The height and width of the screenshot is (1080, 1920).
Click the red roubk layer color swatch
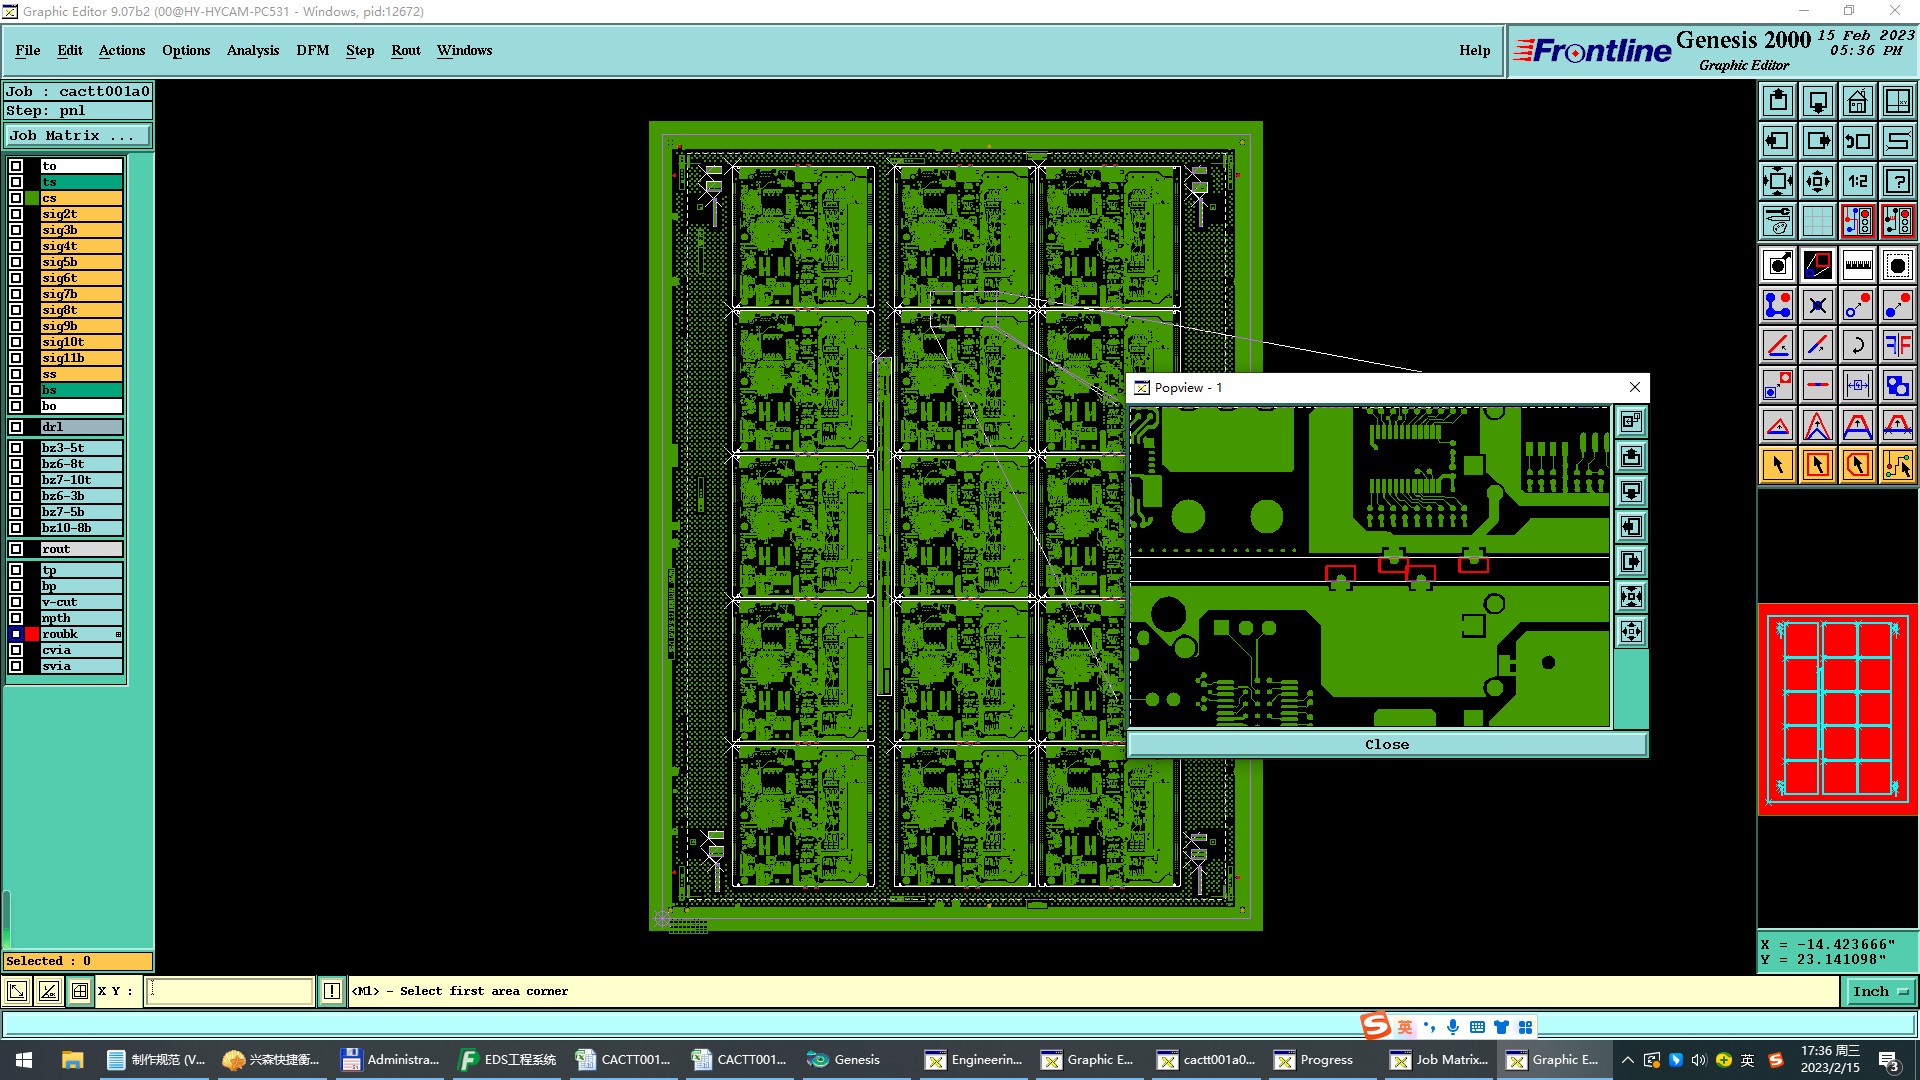tap(32, 634)
